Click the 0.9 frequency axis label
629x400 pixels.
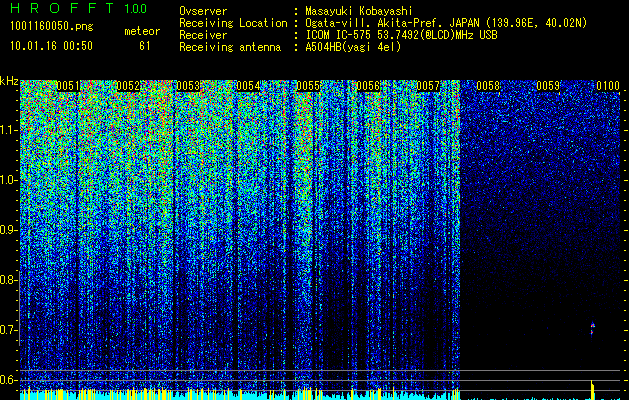tap(8, 230)
